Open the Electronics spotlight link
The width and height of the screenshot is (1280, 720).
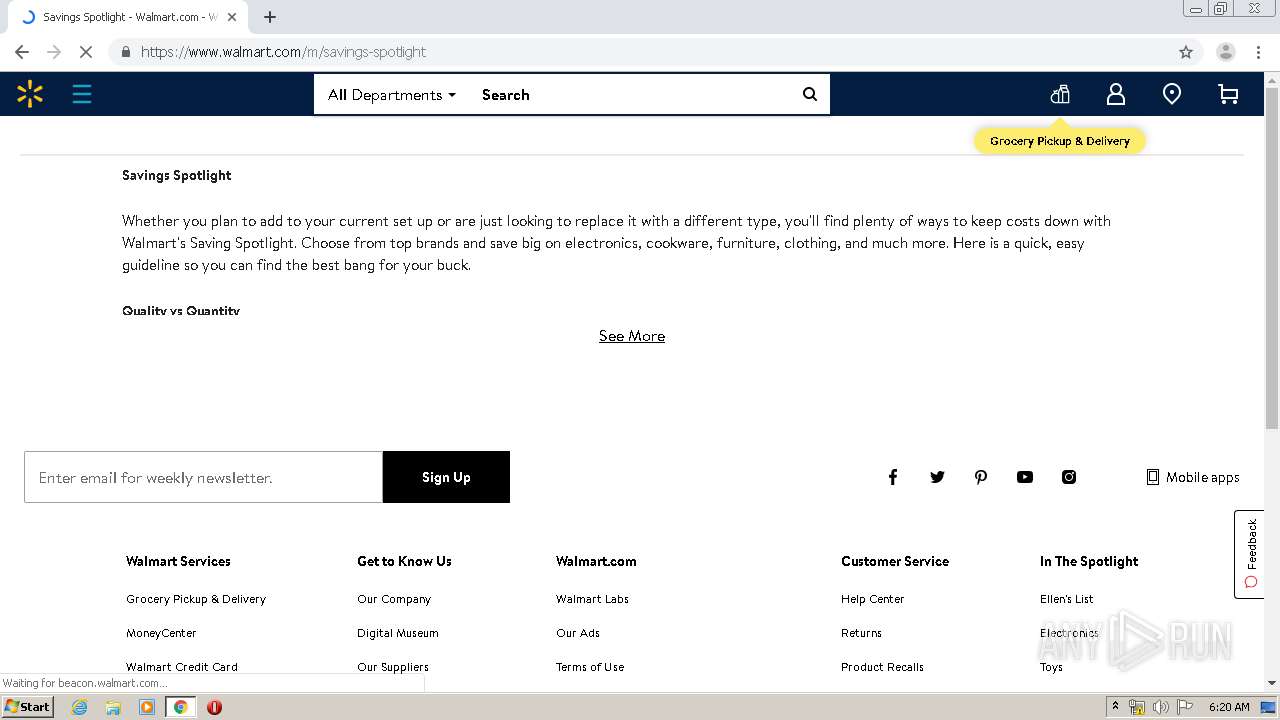[1069, 633]
